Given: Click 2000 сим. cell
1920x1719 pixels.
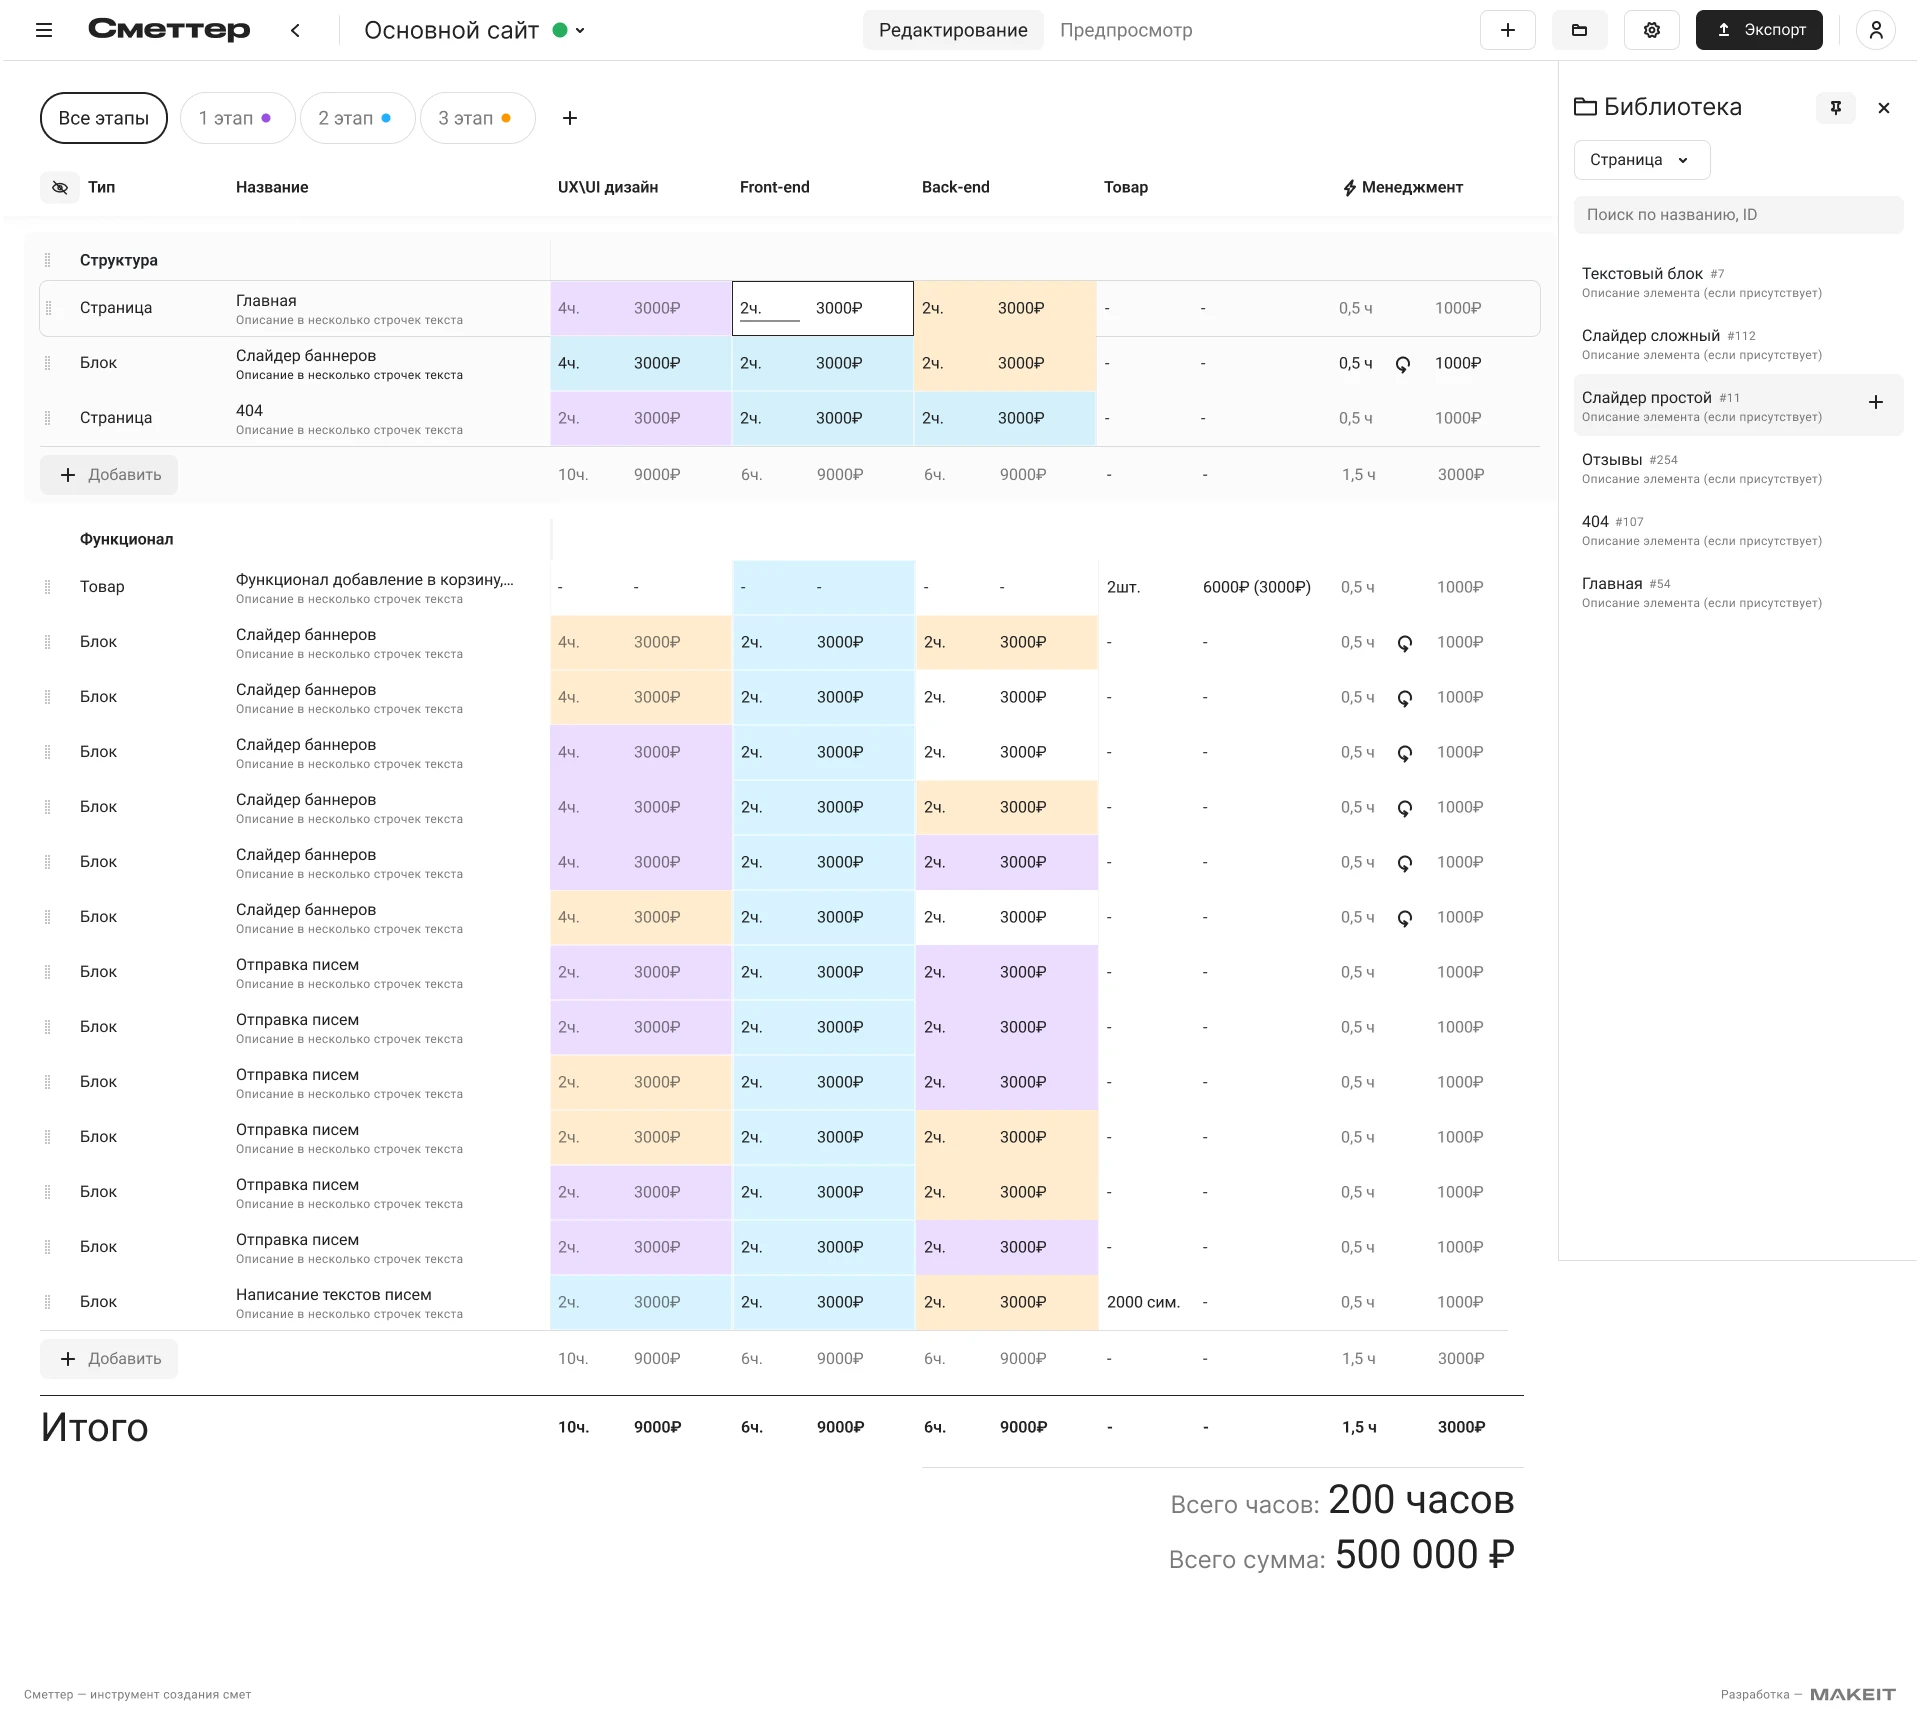Looking at the screenshot, I should pyautogui.click(x=1144, y=1302).
